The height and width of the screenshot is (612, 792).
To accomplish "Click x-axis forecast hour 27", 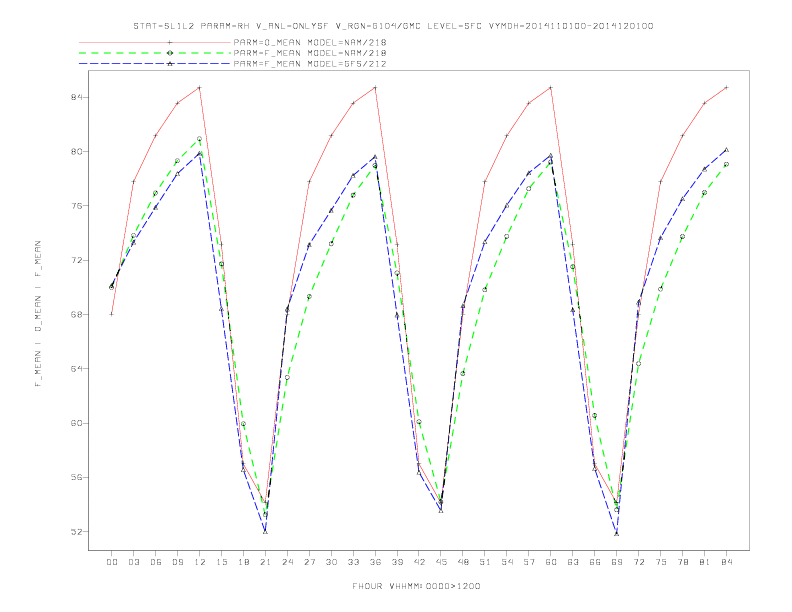I will coord(309,562).
